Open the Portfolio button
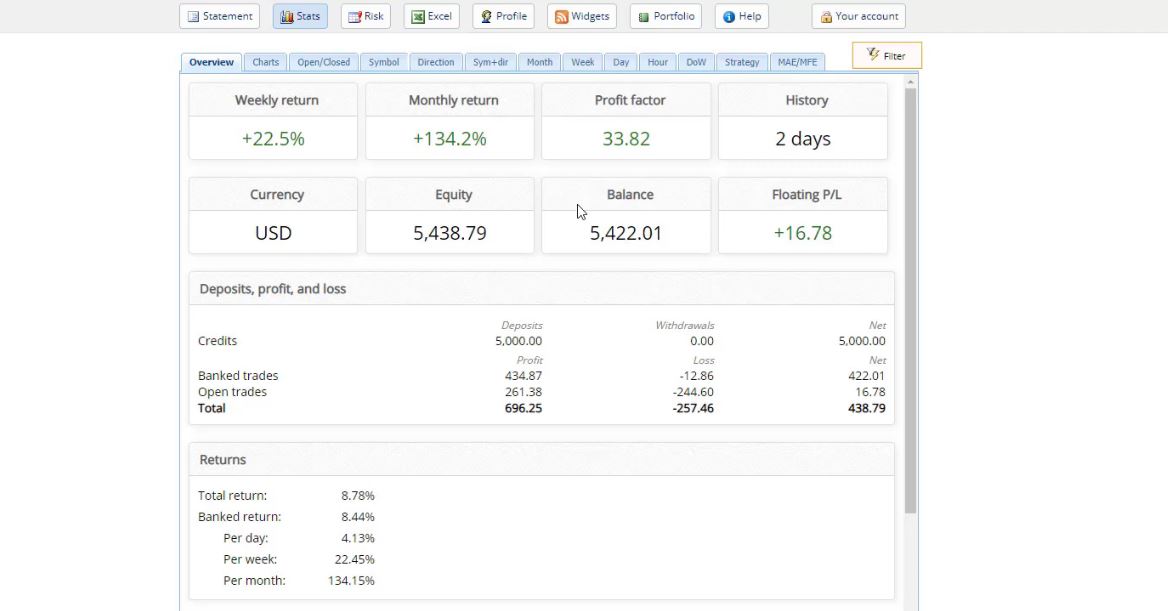 666,16
